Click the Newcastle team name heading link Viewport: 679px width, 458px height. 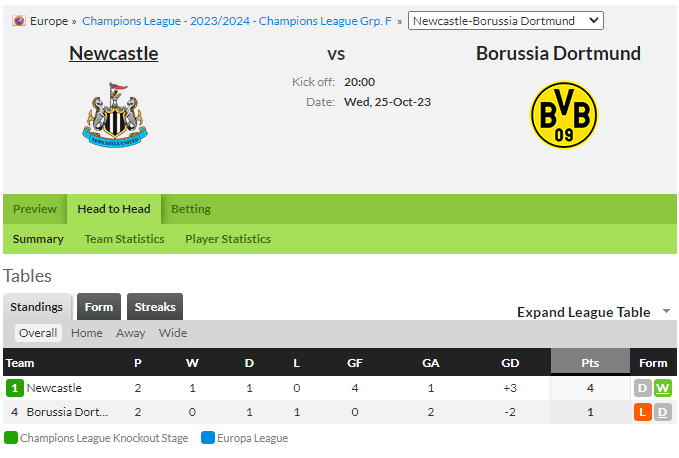tap(113, 54)
